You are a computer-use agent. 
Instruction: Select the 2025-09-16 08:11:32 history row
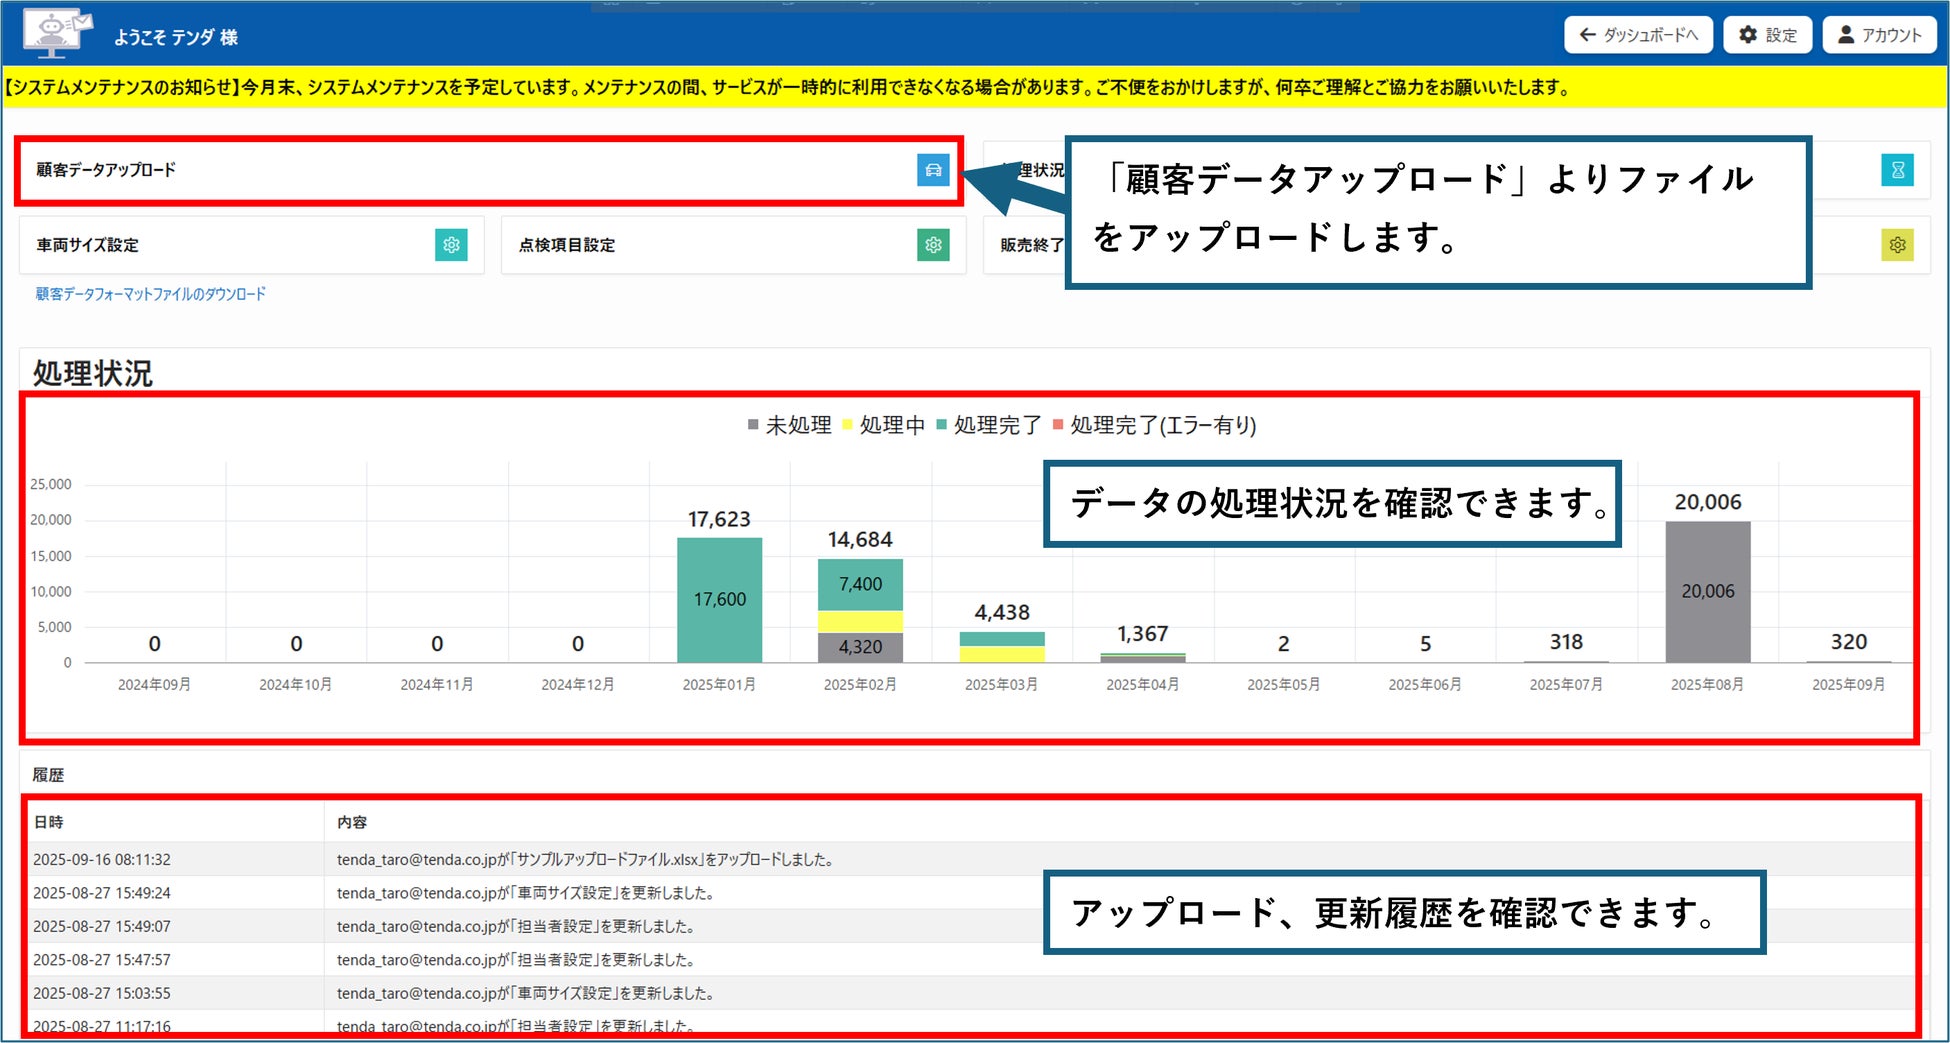(x=968, y=859)
